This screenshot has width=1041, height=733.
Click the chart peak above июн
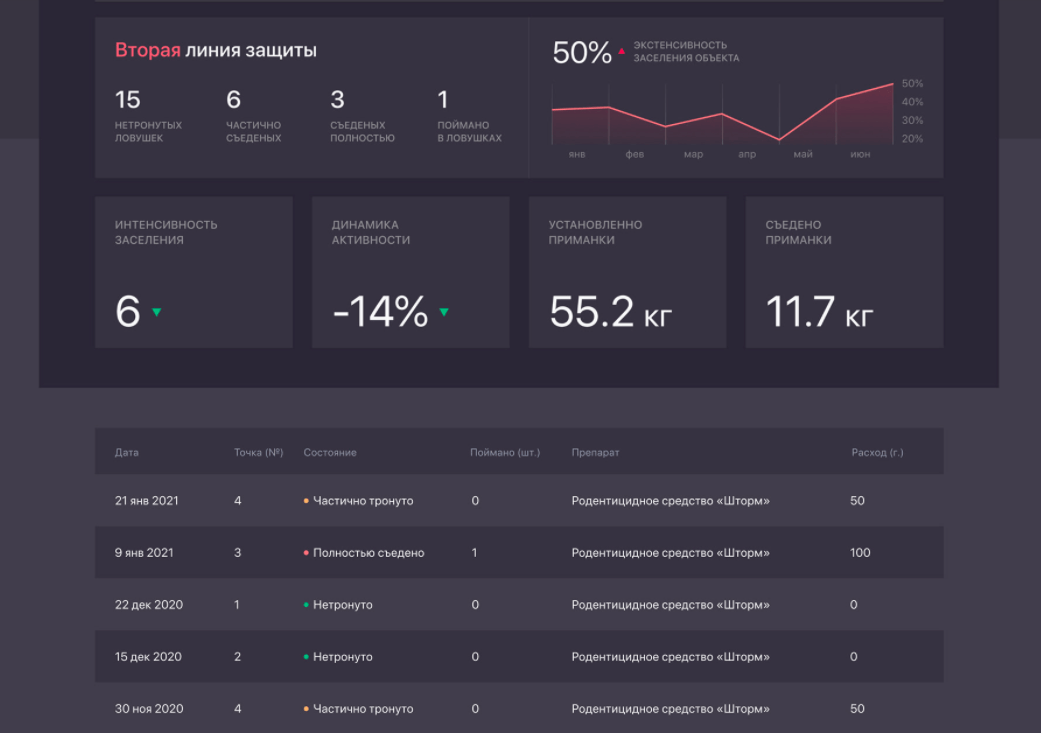[891, 85]
